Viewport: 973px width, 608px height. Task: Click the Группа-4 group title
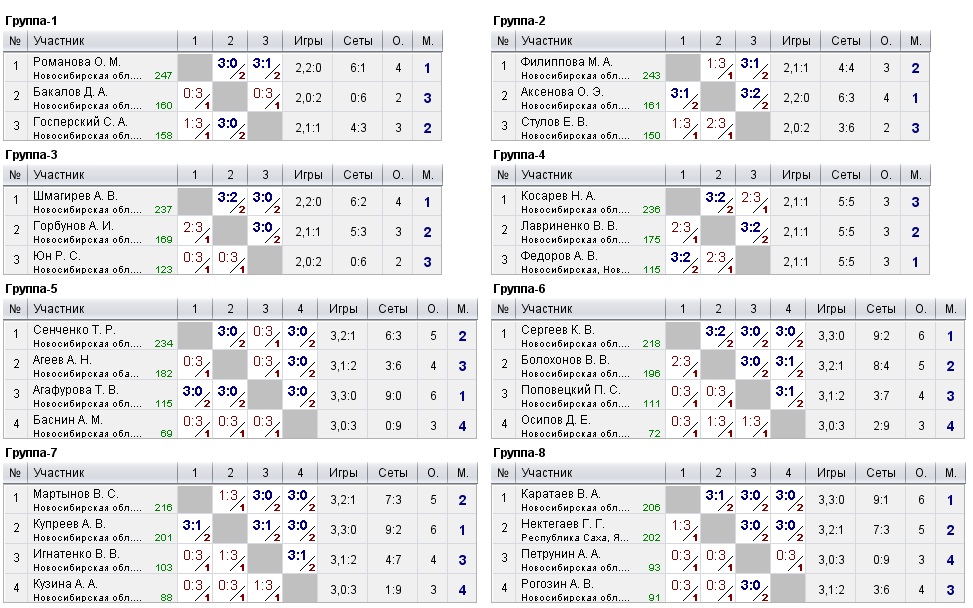519,155
